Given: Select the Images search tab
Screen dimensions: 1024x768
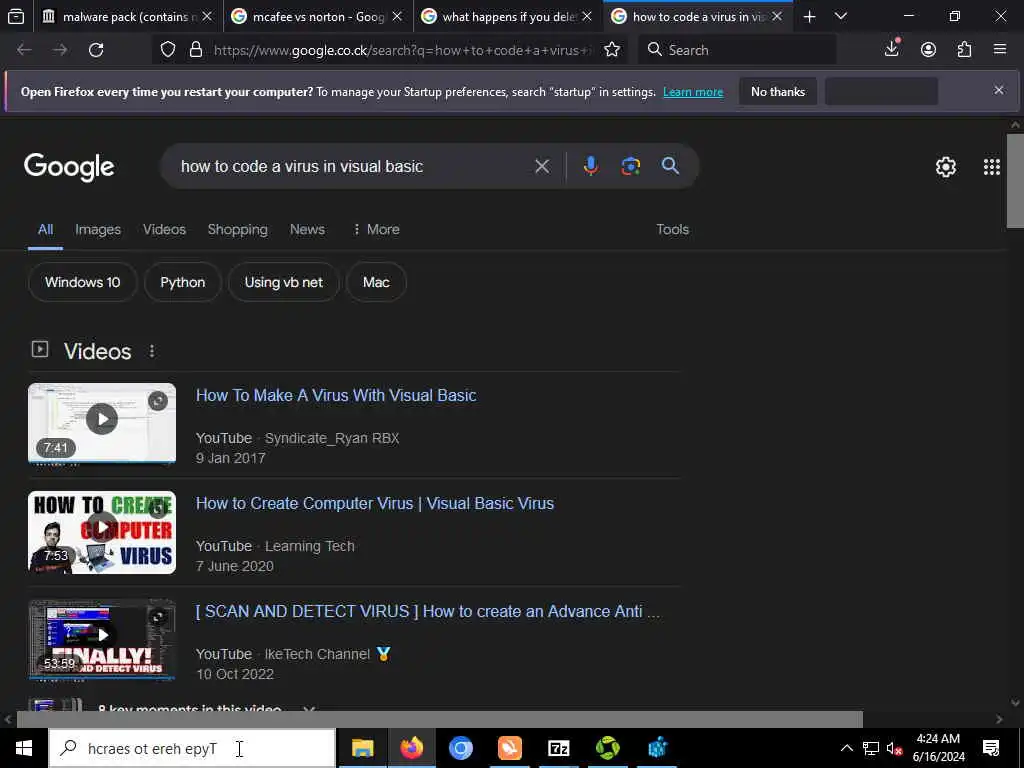Looking at the screenshot, I should [98, 229].
